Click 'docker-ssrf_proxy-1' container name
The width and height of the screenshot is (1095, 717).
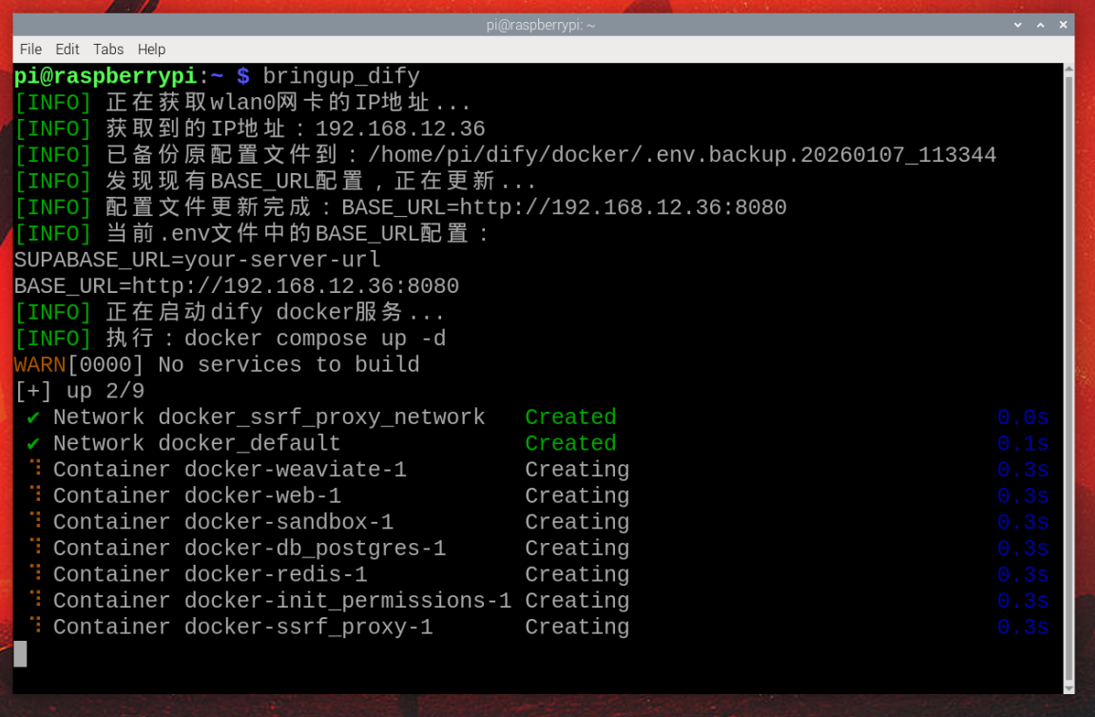click(308, 627)
